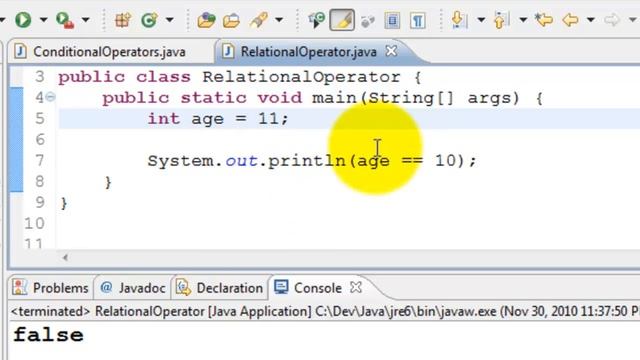Click the terminated RelationalOperator console status line

coord(325,311)
